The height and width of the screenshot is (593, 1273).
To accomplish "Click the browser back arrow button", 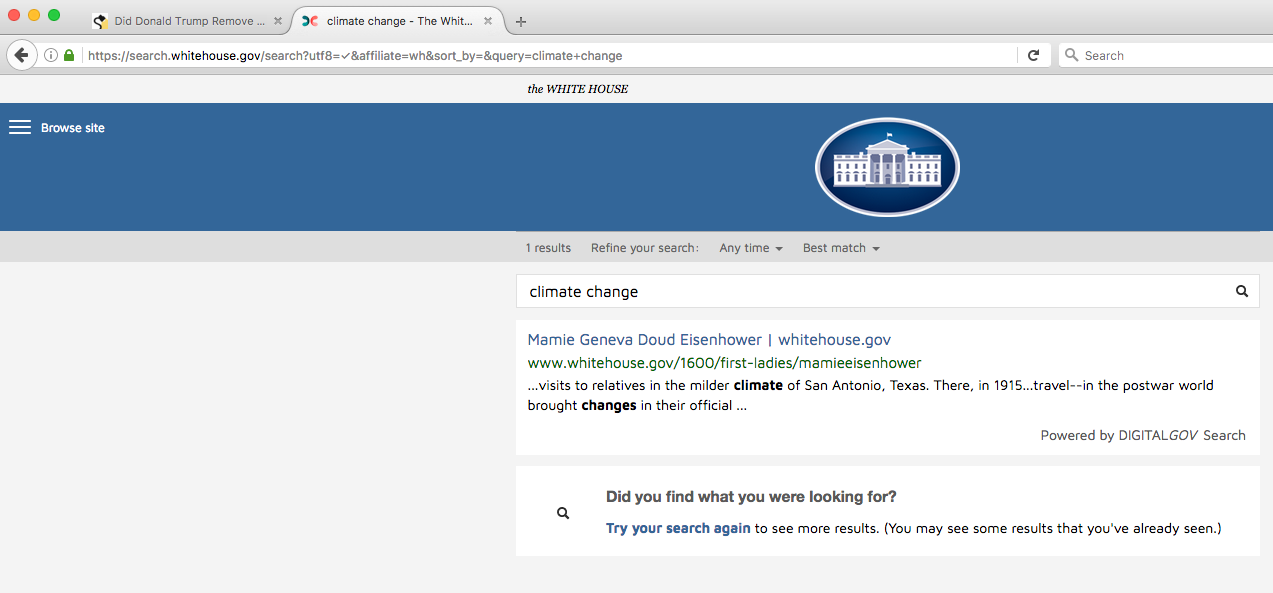I will pos(21,55).
